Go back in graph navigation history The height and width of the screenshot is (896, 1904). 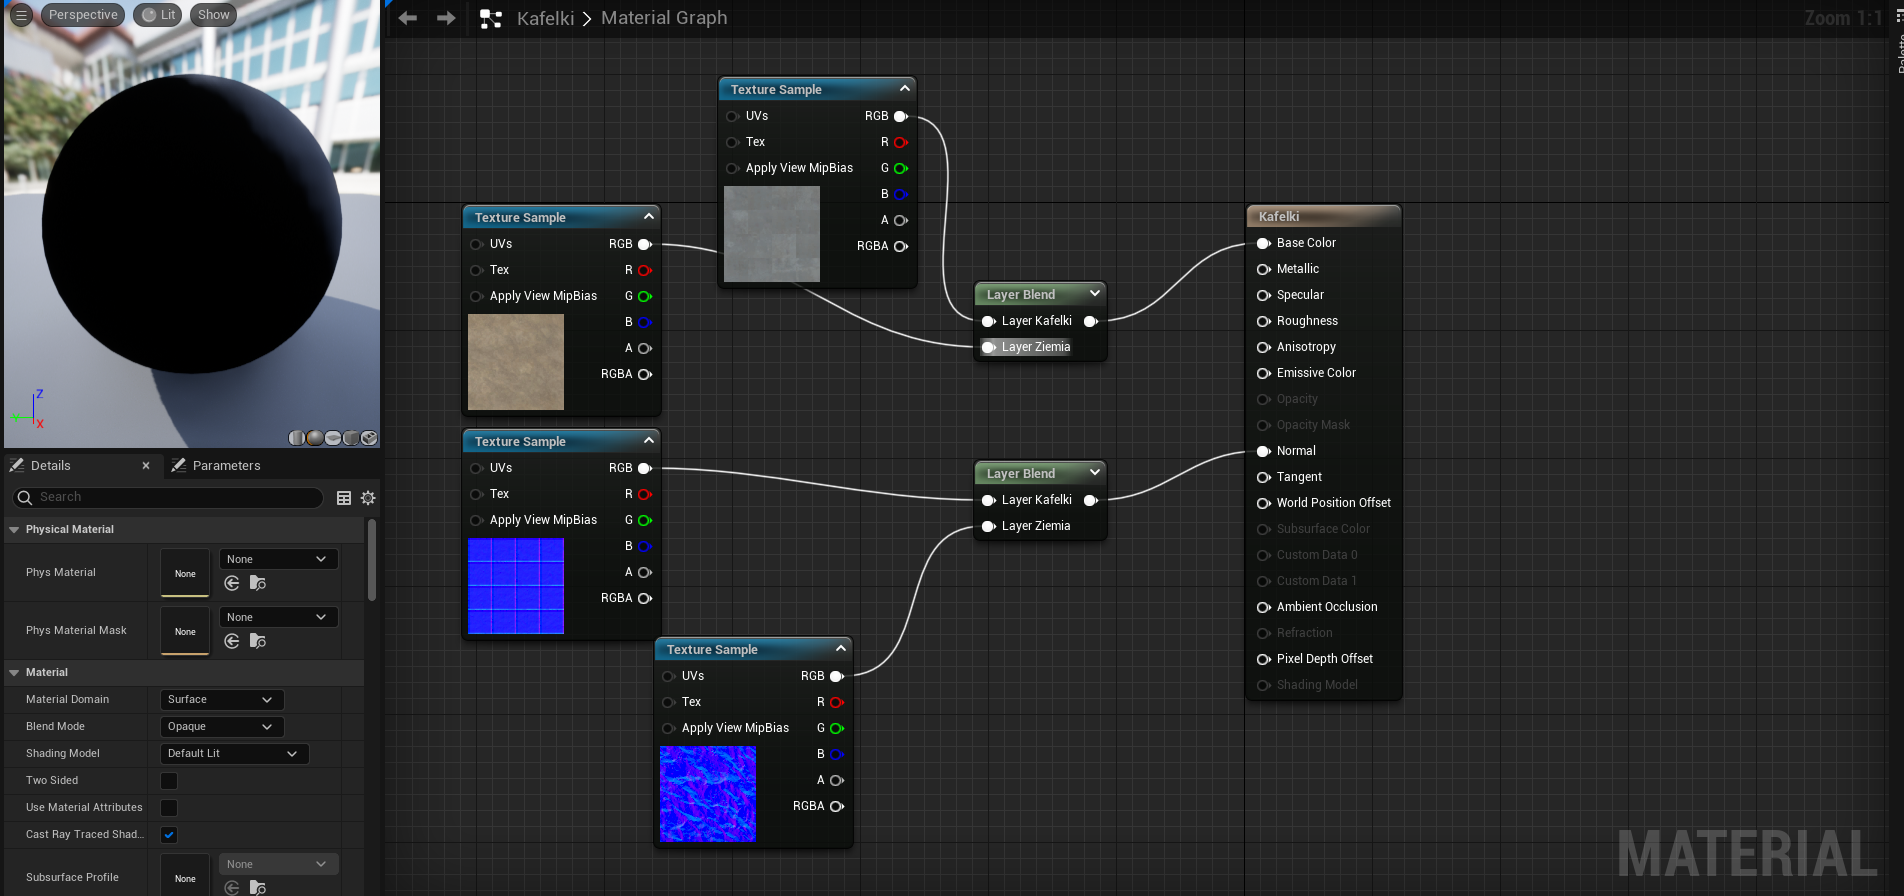click(408, 18)
